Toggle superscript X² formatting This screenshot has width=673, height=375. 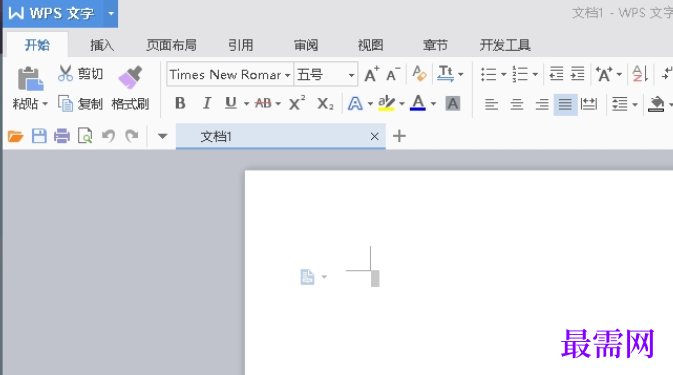[297, 103]
